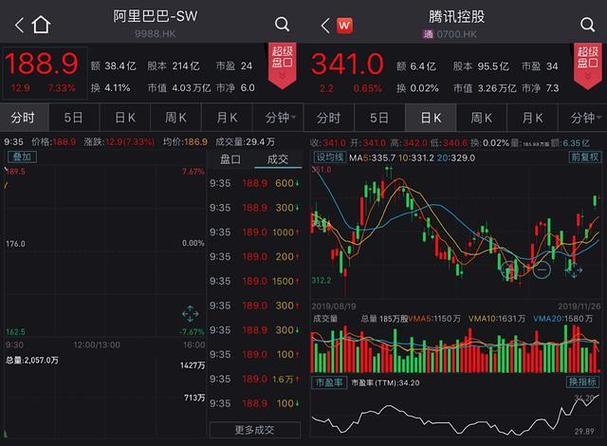Tap VMA10:1631万 label
The width and height of the screenshot is (607, 446).
tap(497, 319)
